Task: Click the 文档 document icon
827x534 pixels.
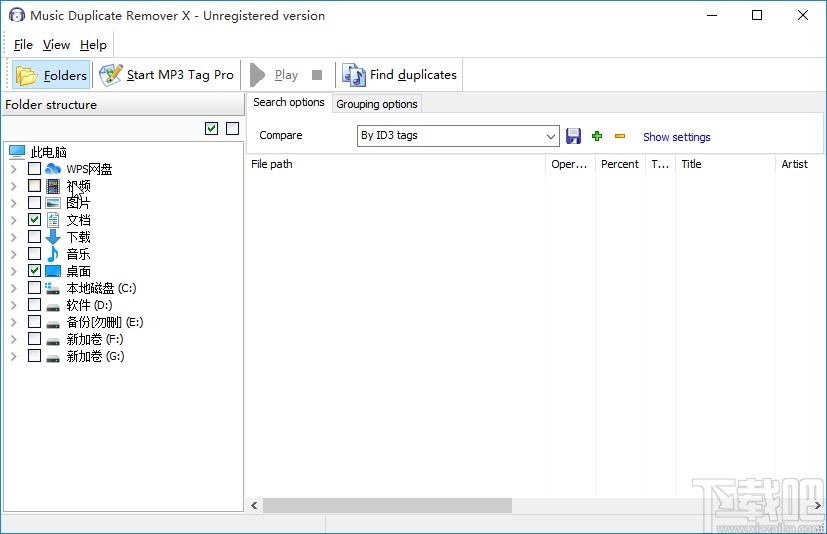Action: coord(53,220)
